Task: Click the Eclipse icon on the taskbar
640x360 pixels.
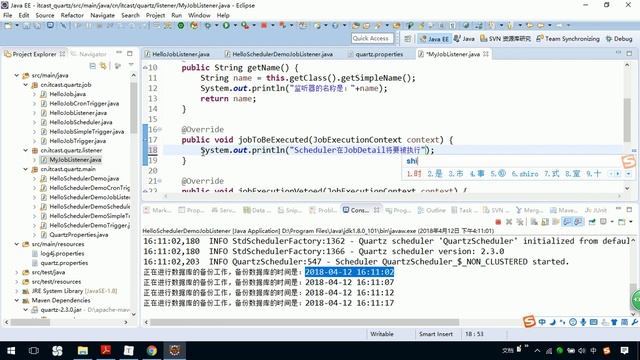Action: (x=175, y=351)
